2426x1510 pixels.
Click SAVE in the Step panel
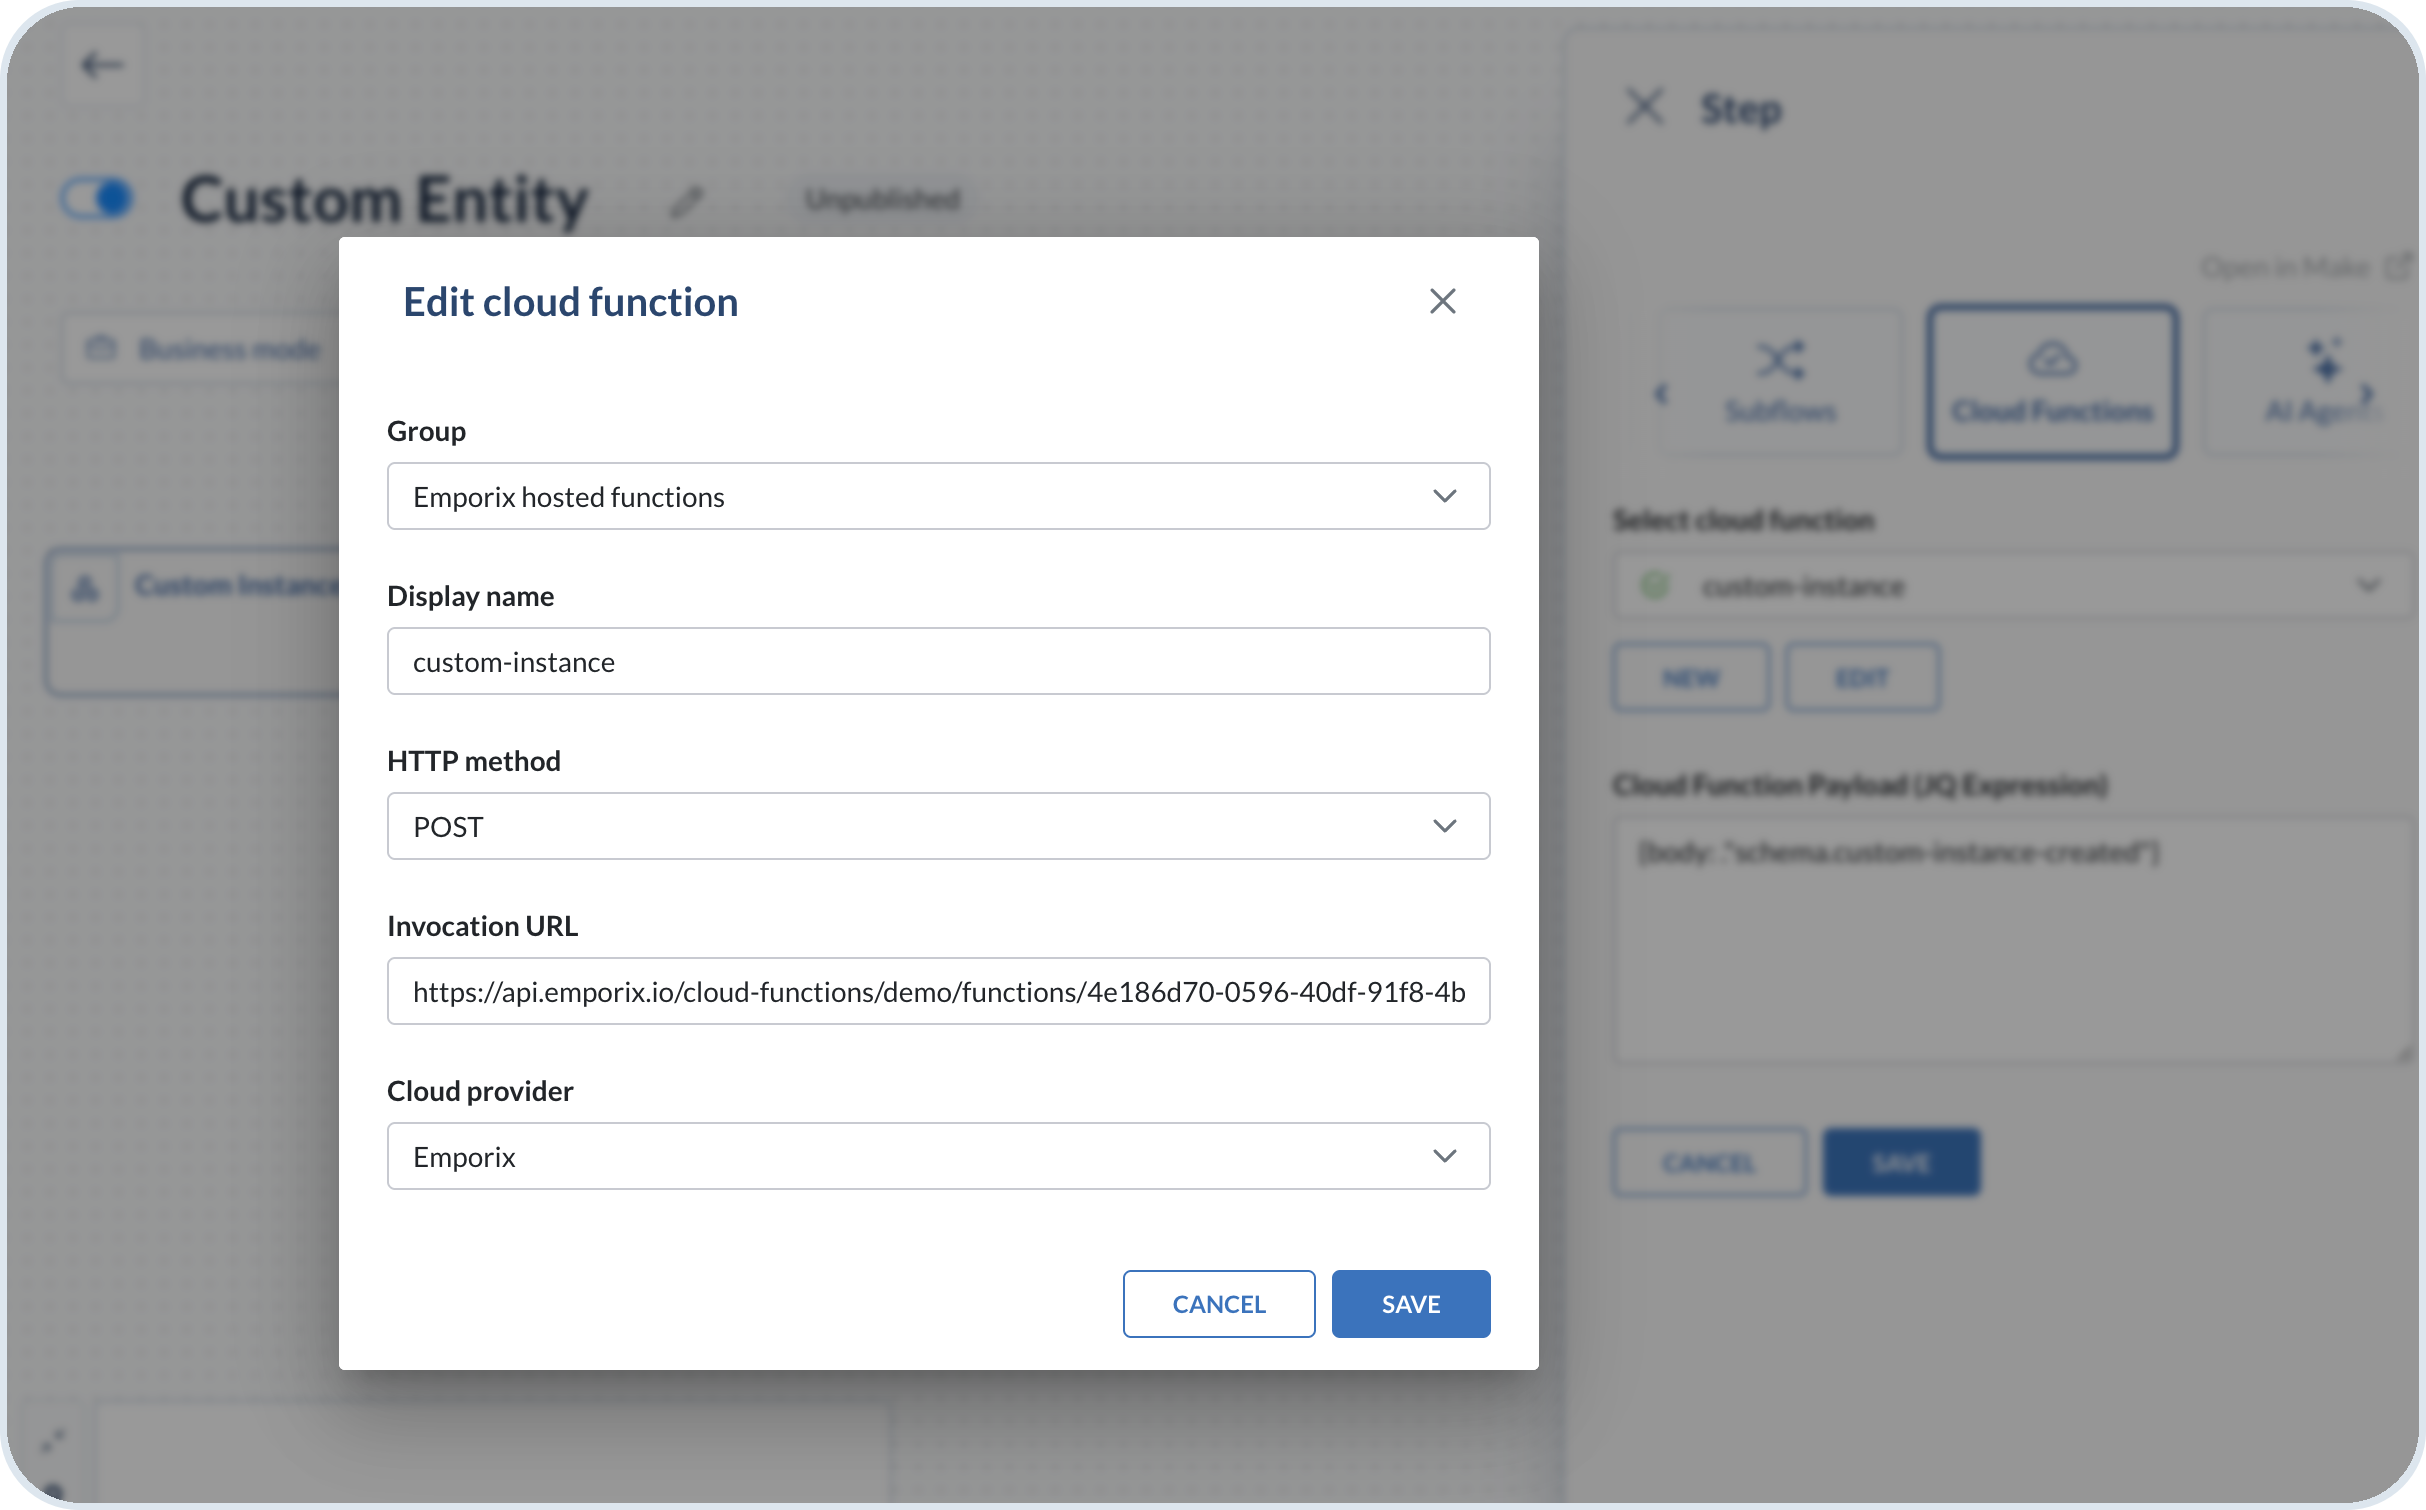(1901, 1162)
